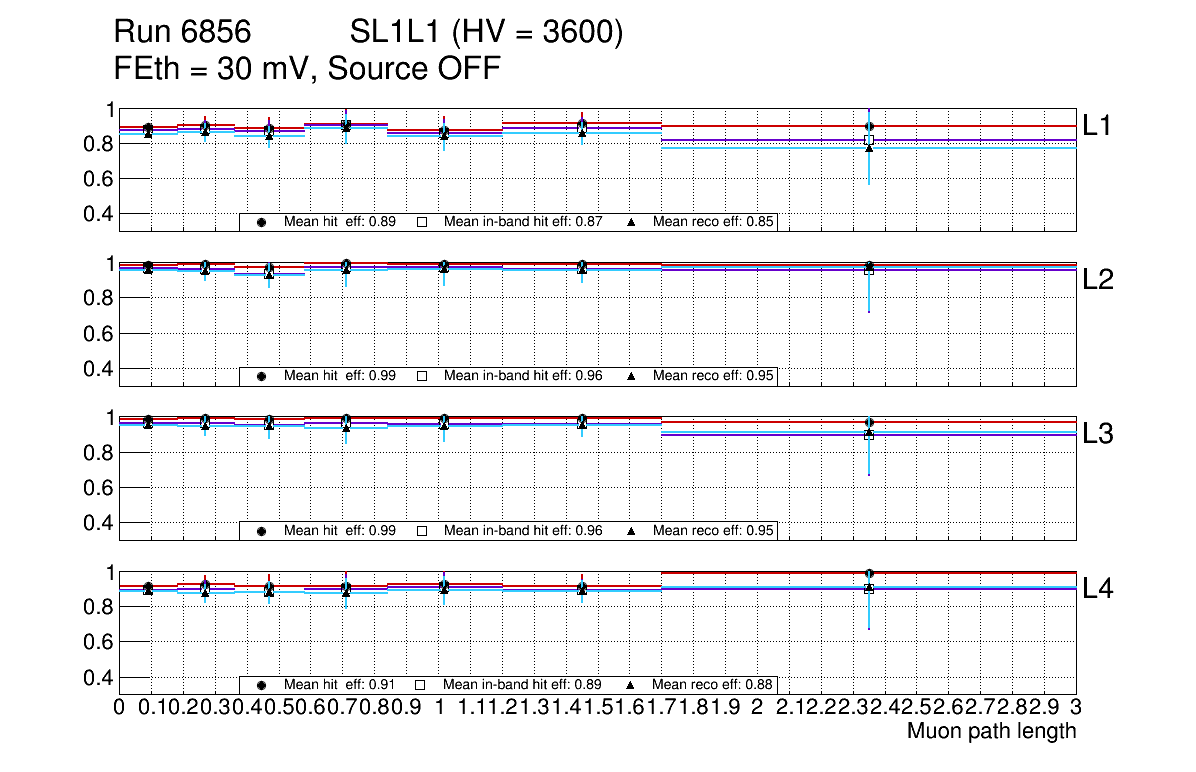Click the 'SL1L1 (HV = 3600)' heading
The height and width of the screenshot is (772, 1196).
(486, 34)
